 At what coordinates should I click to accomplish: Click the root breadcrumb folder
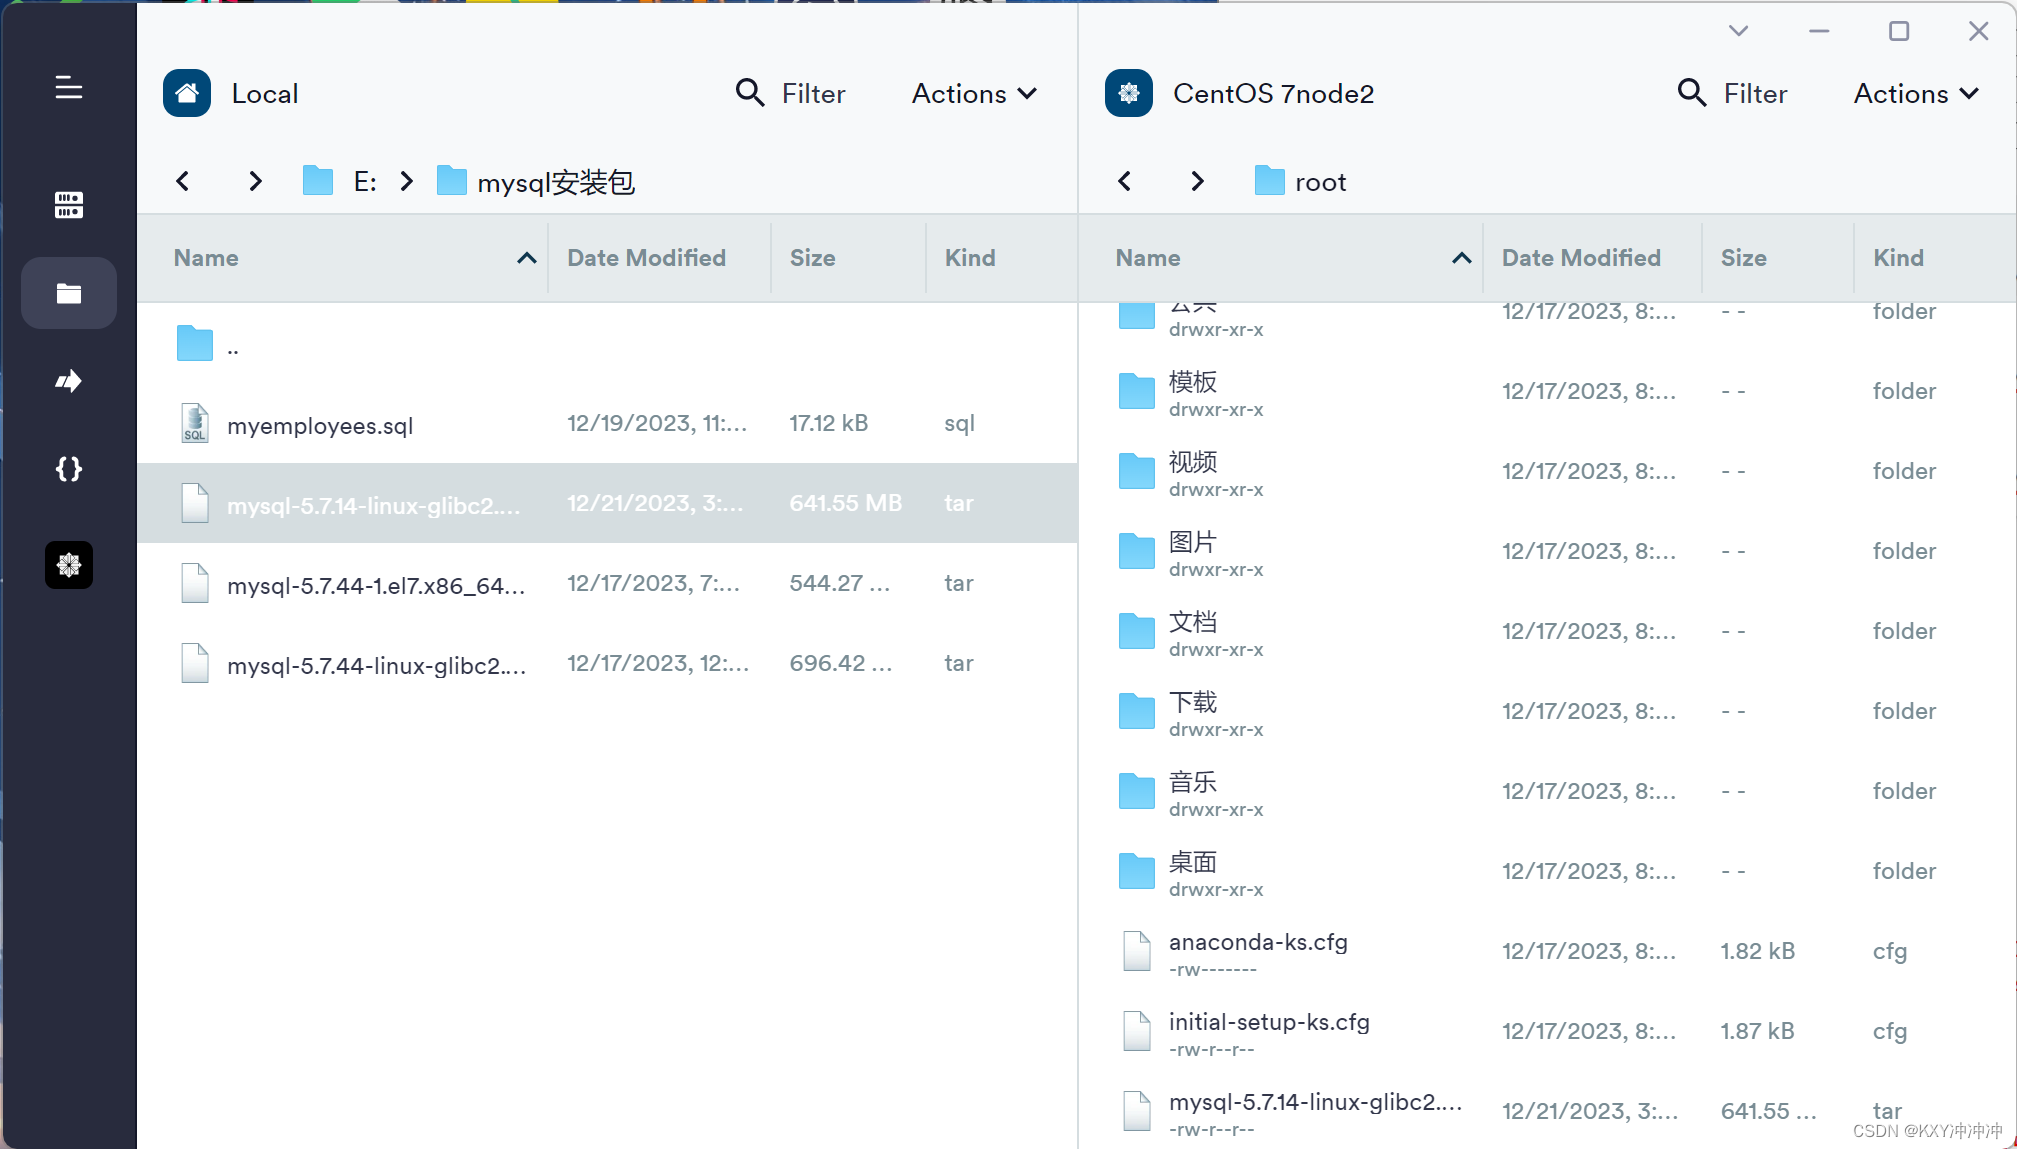tap(1319, 181)
